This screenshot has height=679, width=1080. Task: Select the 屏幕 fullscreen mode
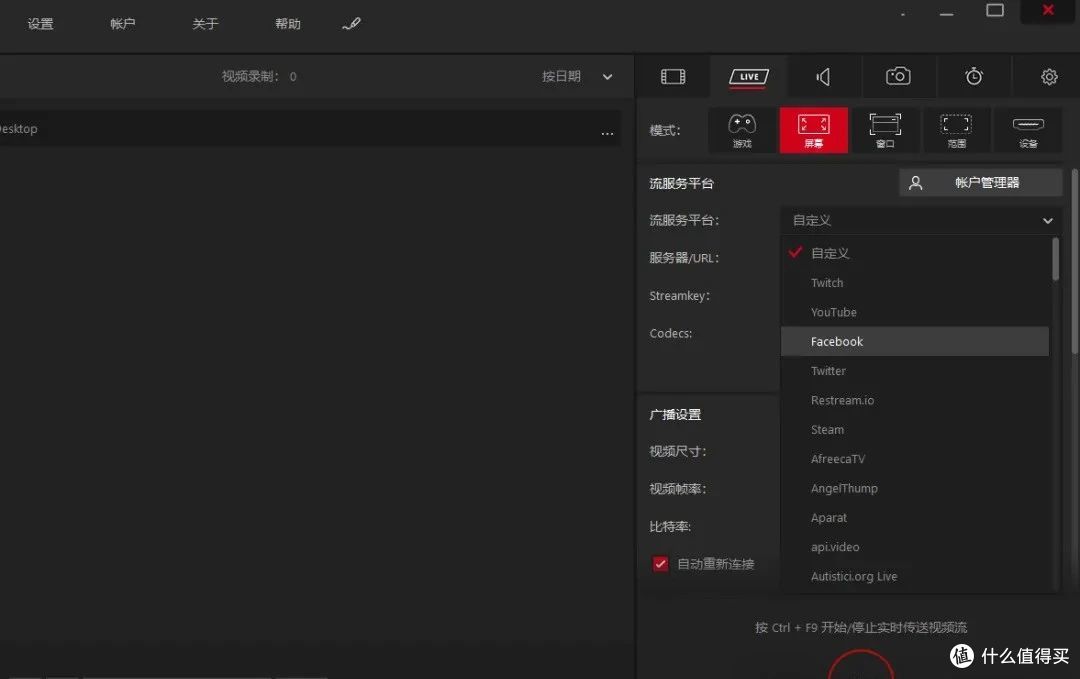[813, 130]
